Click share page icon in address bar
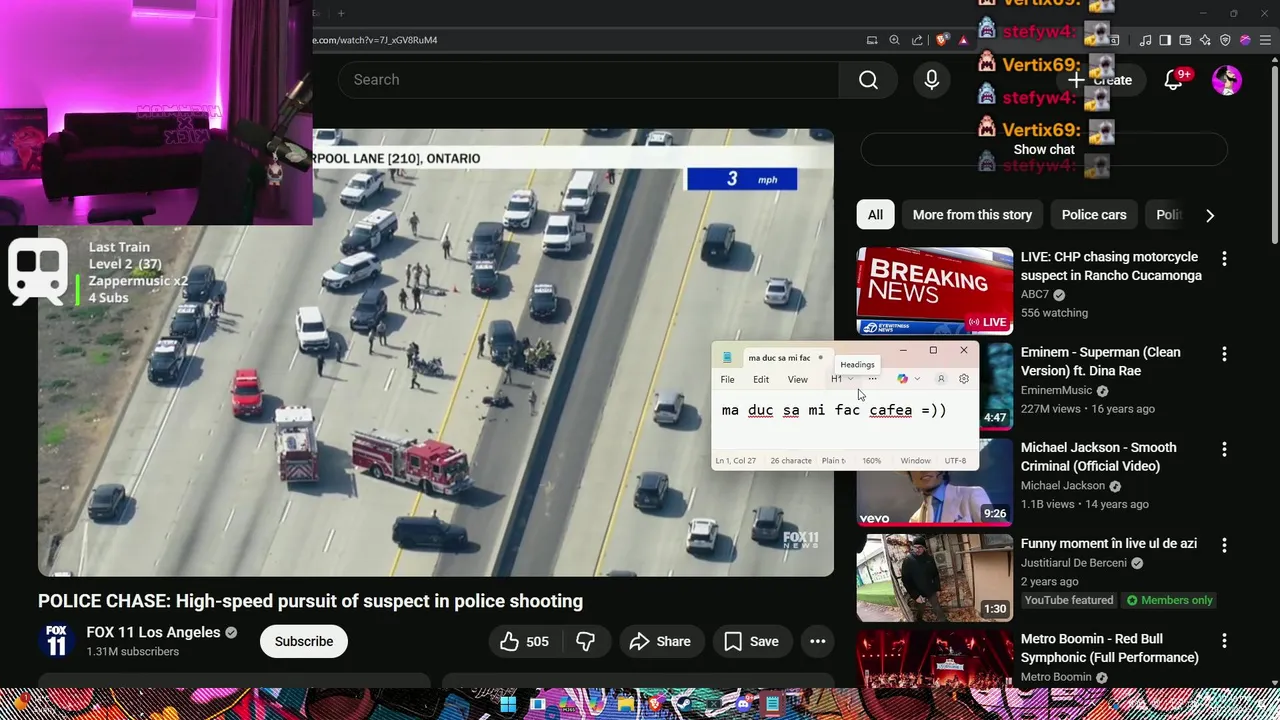The height and width of the screenshot is (720, 1280). [x=917, y=40]
